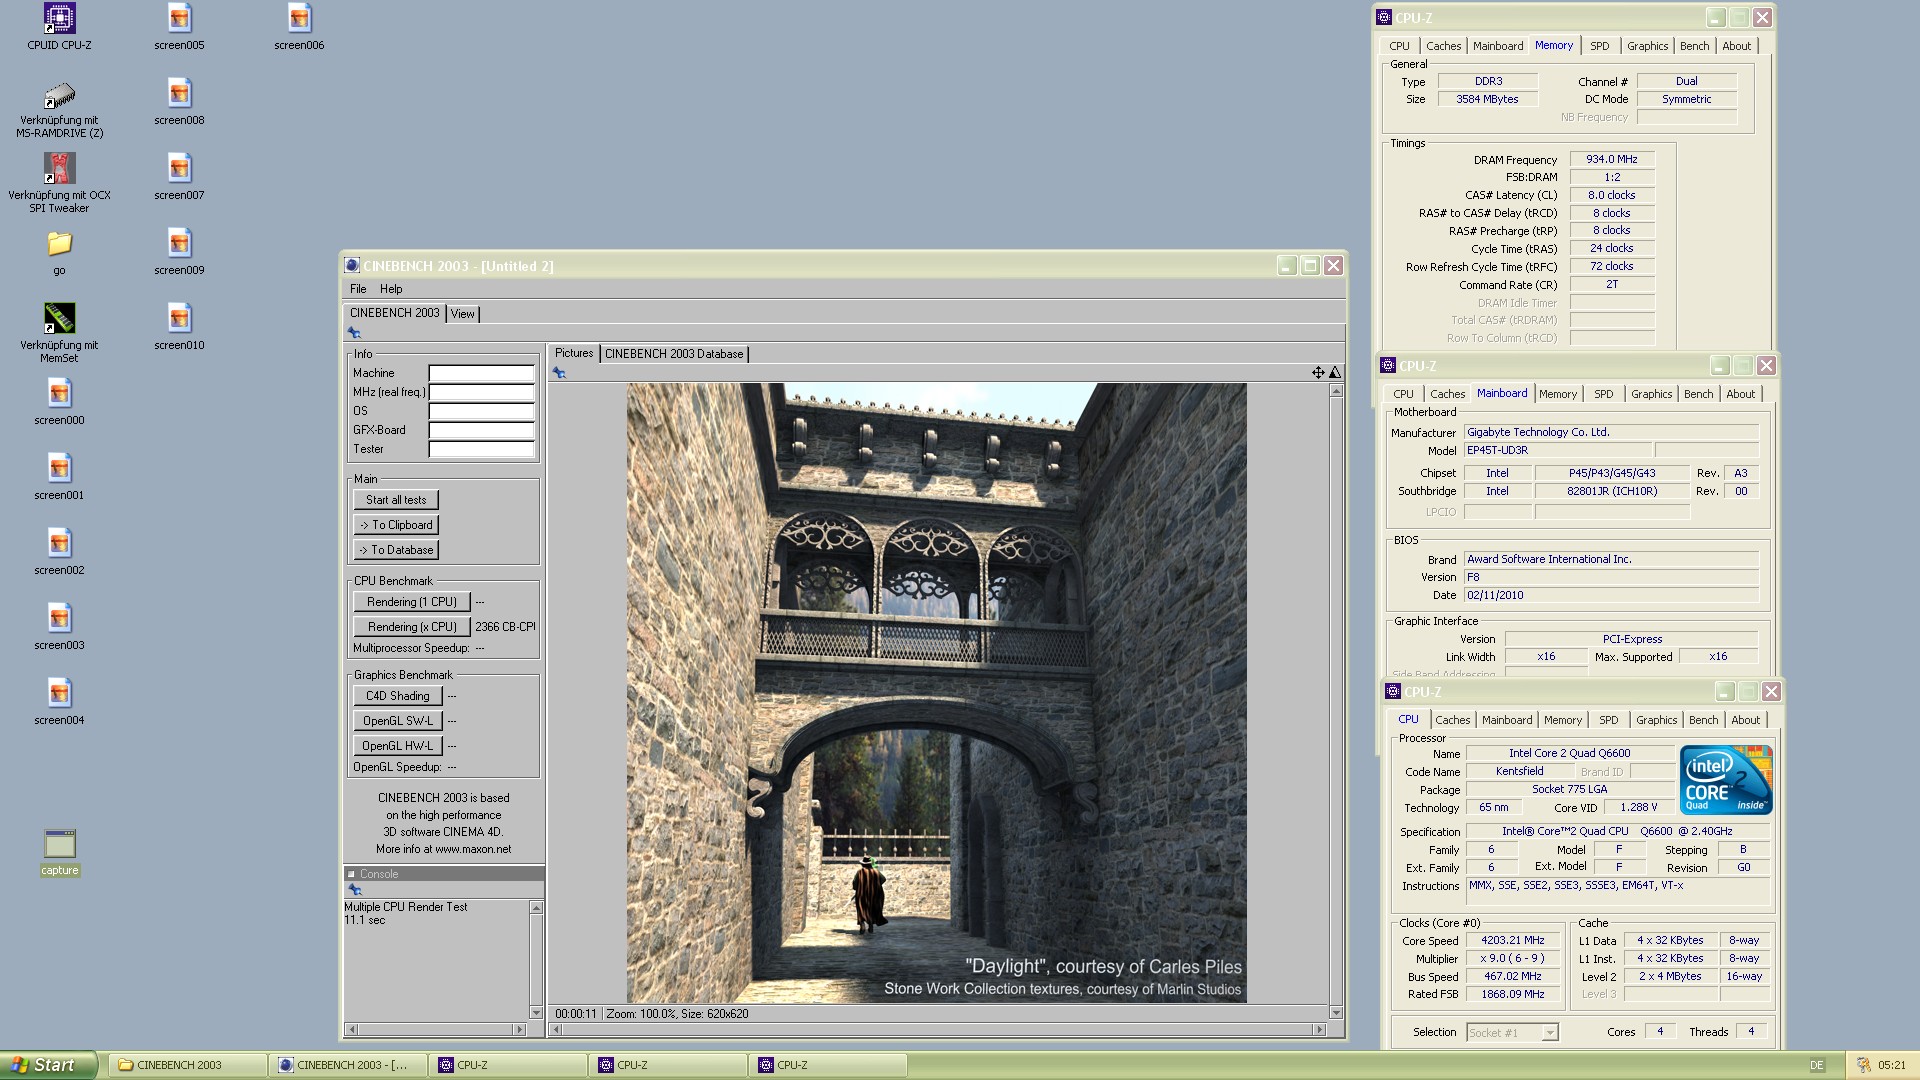Screen dimensions: 1920x1080
Task: Click into the GFX-Board input field
Action: pyautogui.click(x=482, y=431)
